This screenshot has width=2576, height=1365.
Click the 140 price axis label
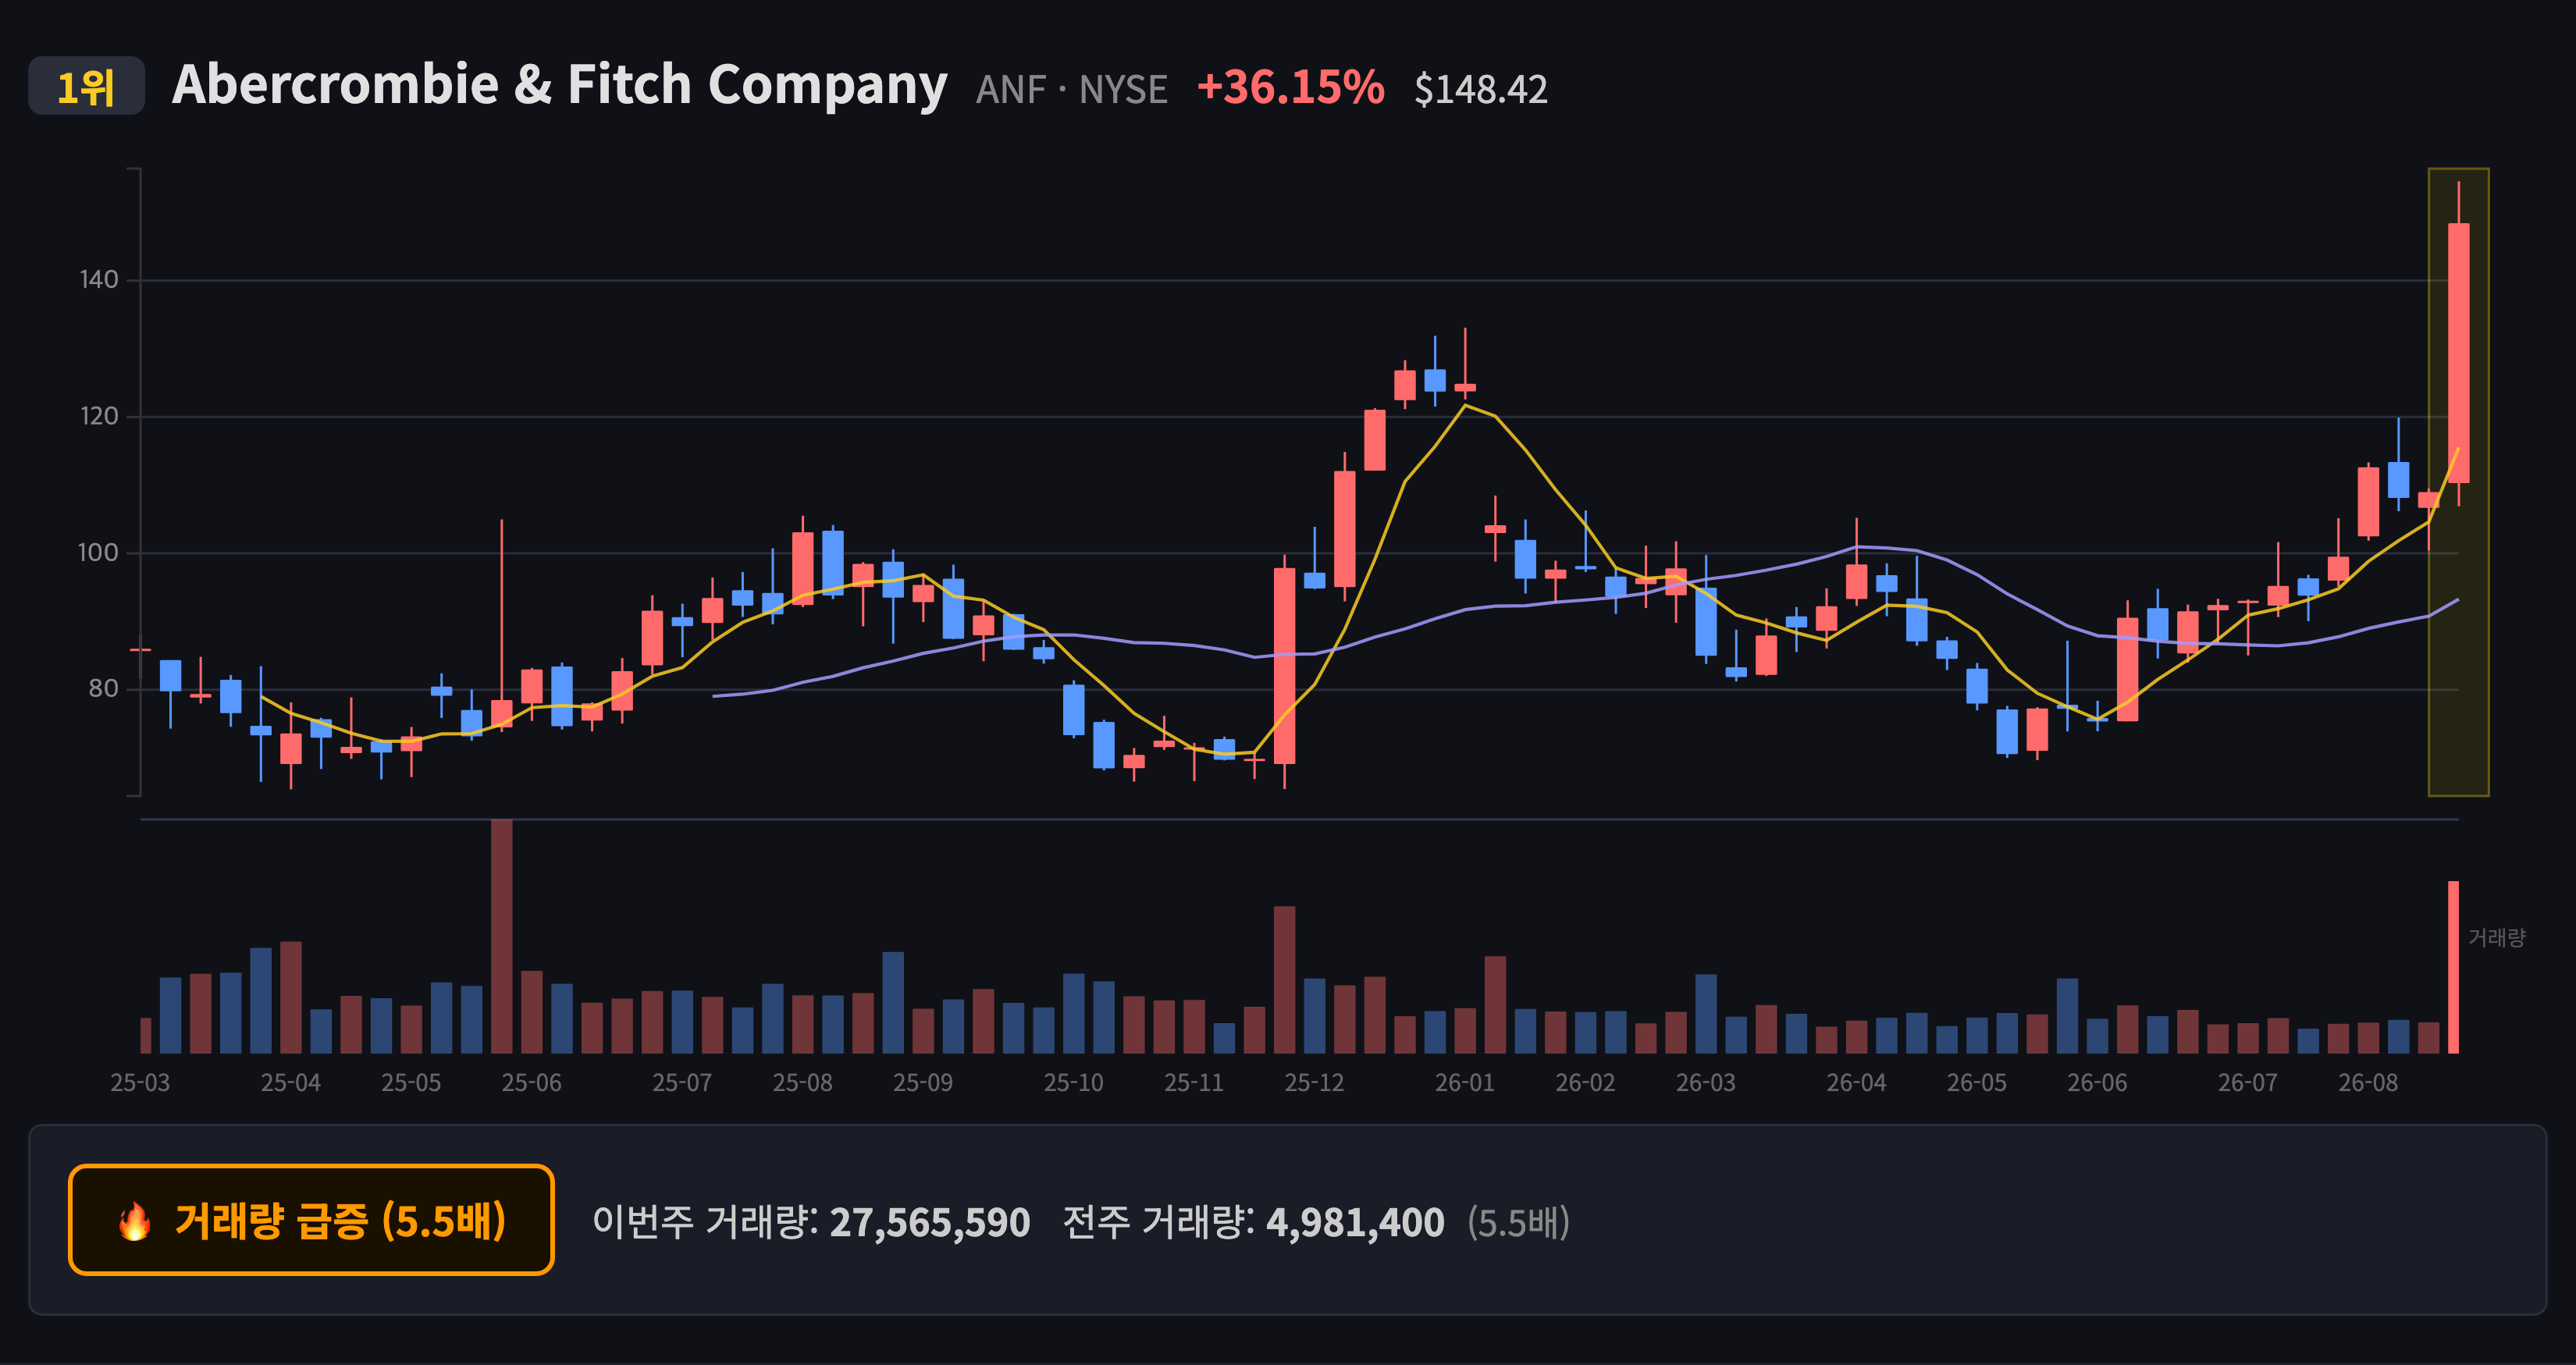click(99, 280)
